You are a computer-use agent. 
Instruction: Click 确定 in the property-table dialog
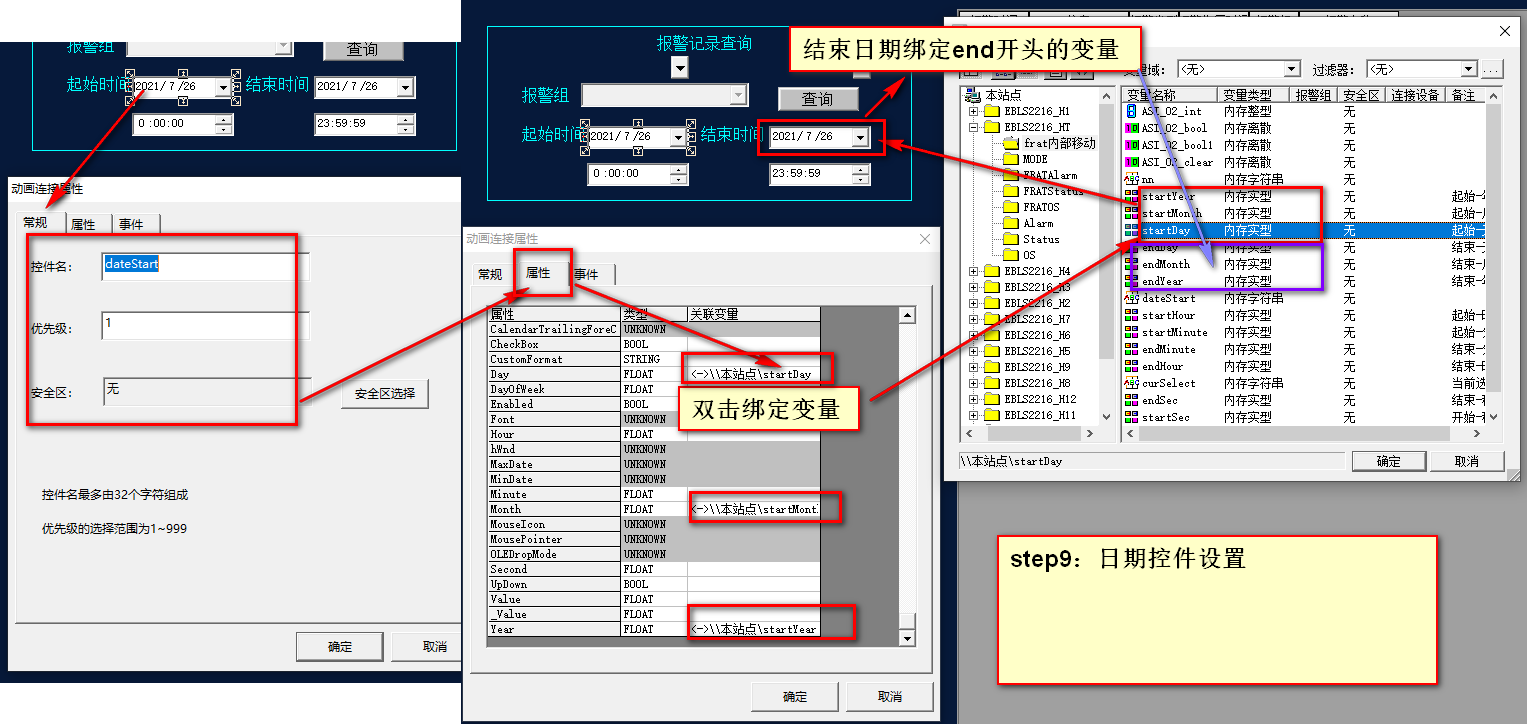(x=795, y=696)
